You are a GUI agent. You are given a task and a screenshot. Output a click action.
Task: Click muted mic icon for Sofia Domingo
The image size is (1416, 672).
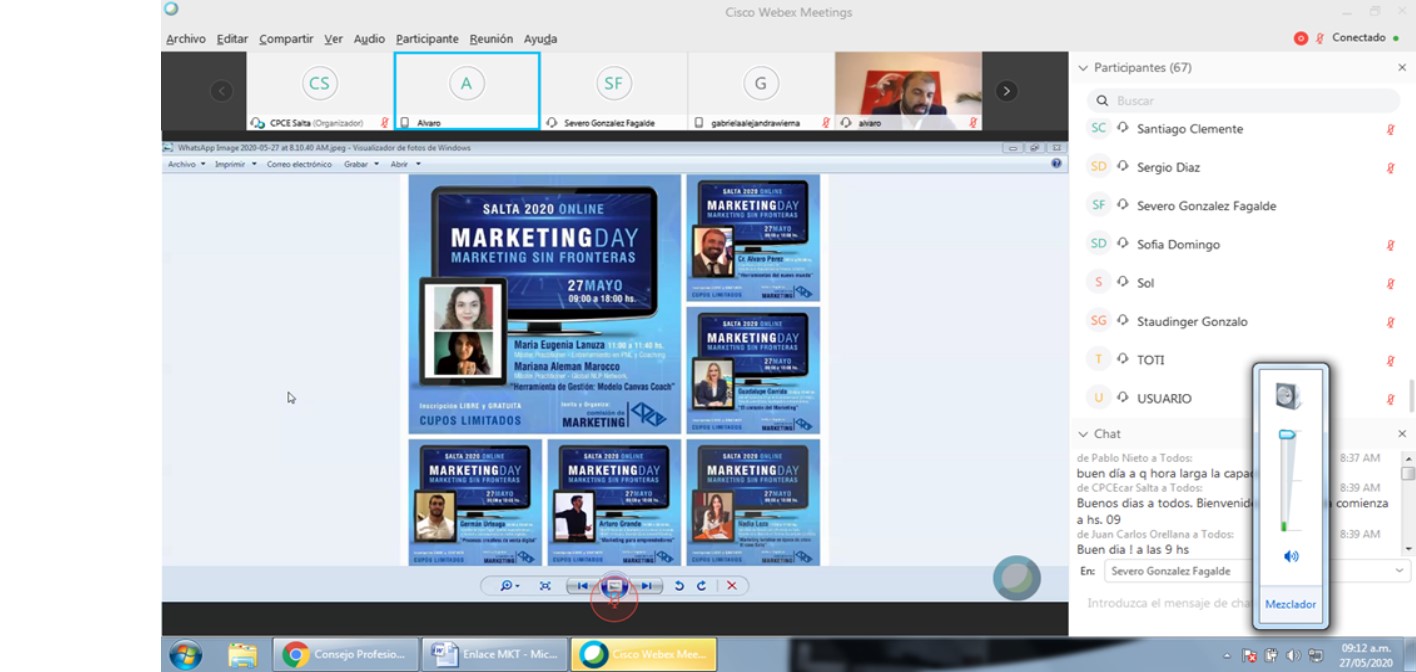point(1390,245)
